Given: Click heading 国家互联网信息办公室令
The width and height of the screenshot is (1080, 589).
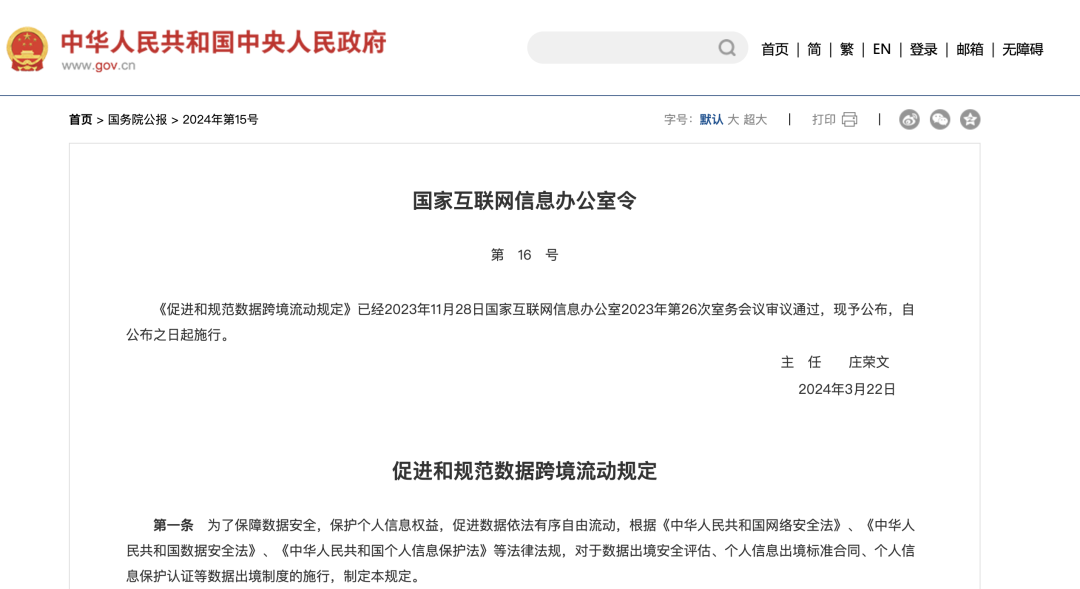Looking at the screenshot, I should 524,201.
